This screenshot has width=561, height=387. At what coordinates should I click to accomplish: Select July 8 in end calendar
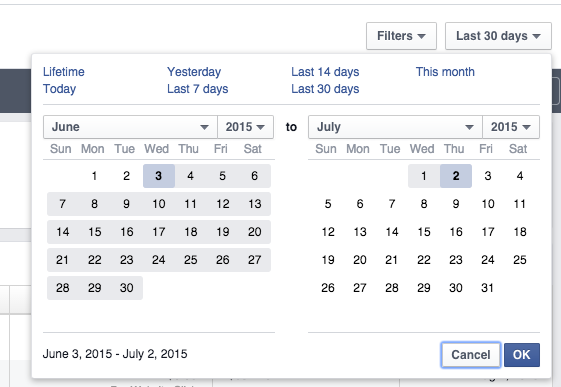click(424, 204)
